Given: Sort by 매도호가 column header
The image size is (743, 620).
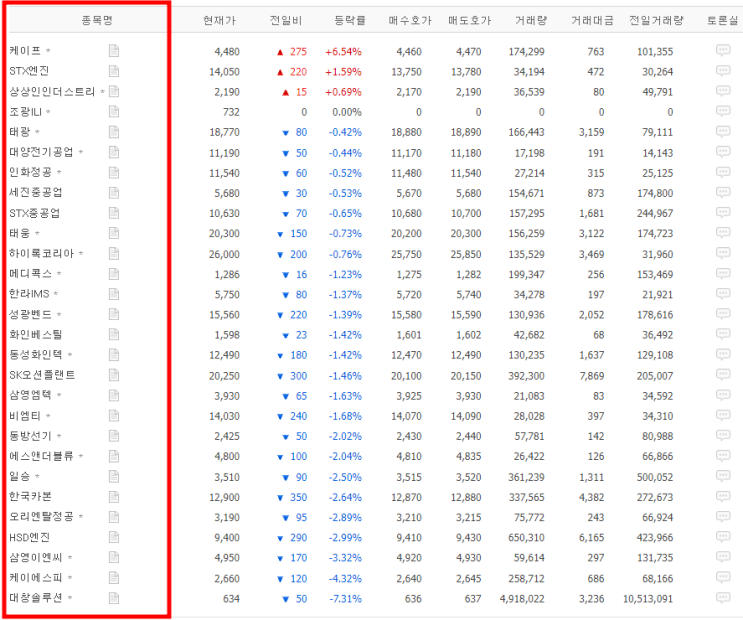Looking at the screenshot, I should coord(470,20).
